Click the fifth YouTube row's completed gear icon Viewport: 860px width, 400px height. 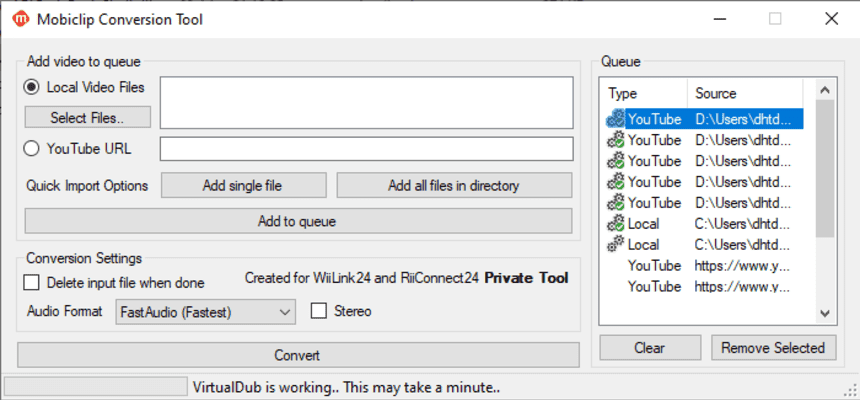(615, 203)
